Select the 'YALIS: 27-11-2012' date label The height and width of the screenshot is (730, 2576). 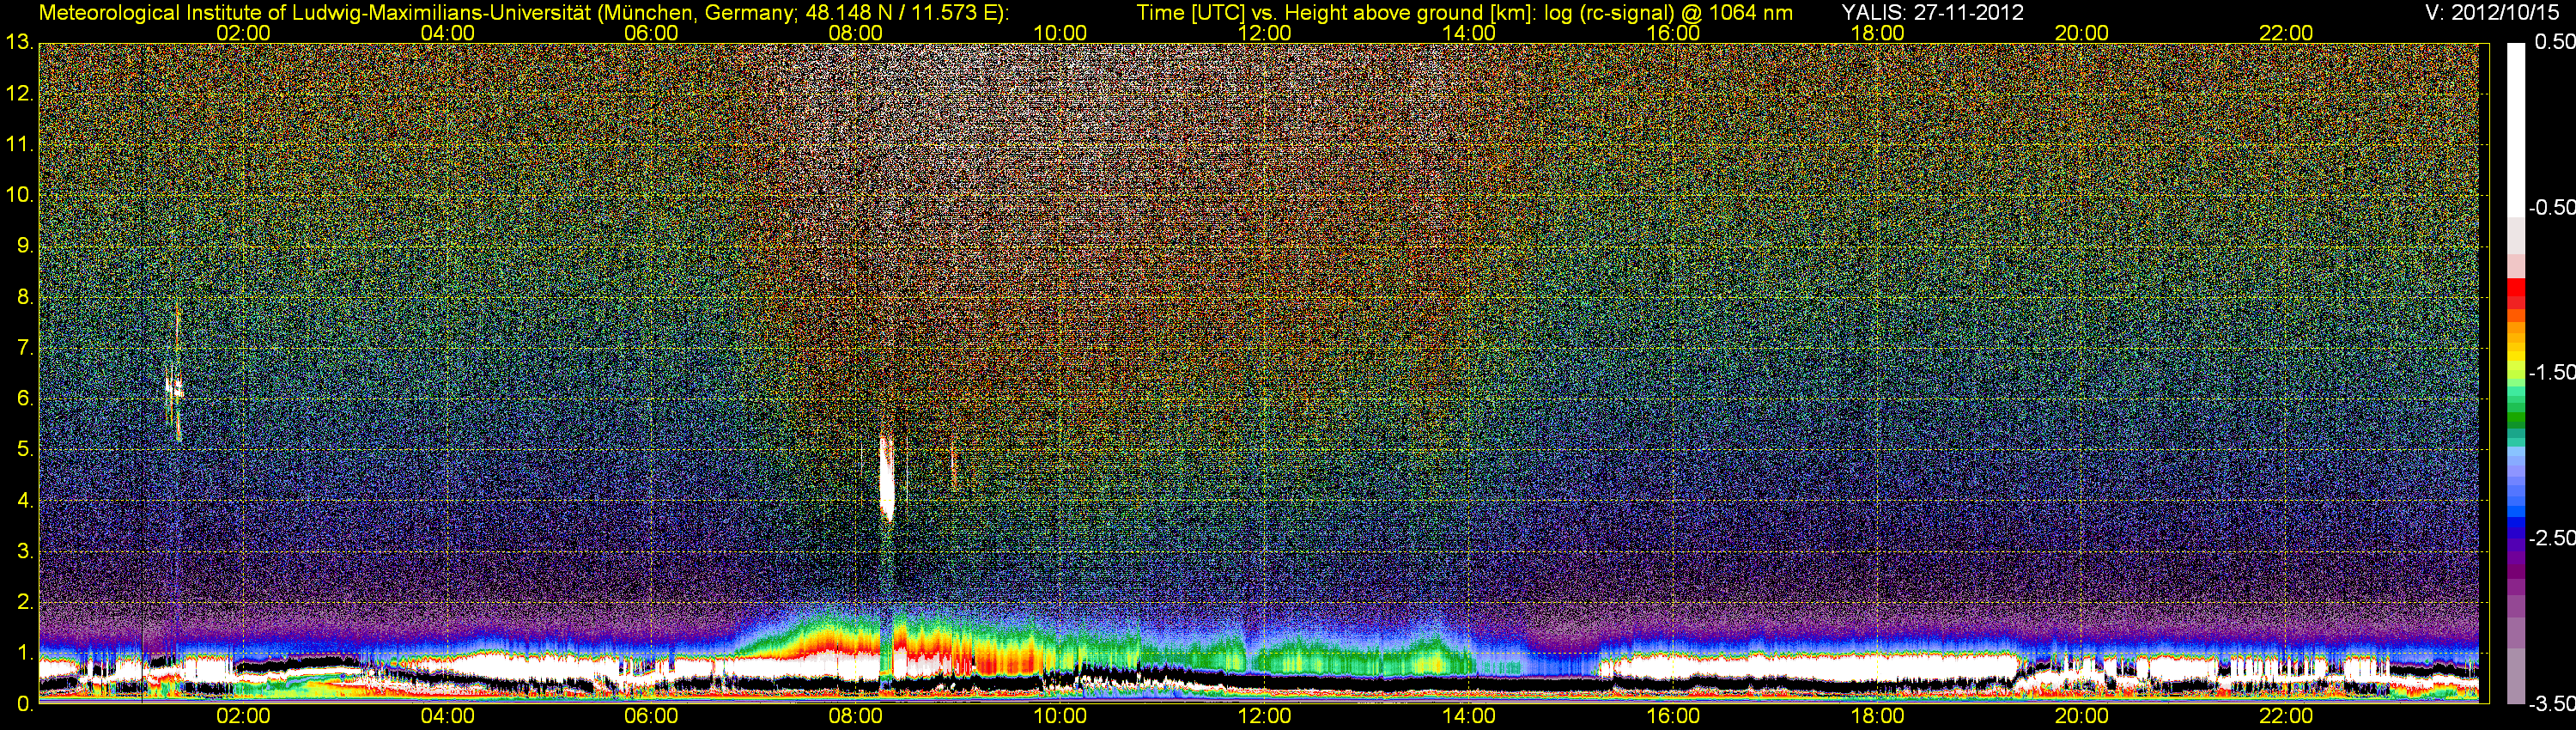(x=1932, y=12)
